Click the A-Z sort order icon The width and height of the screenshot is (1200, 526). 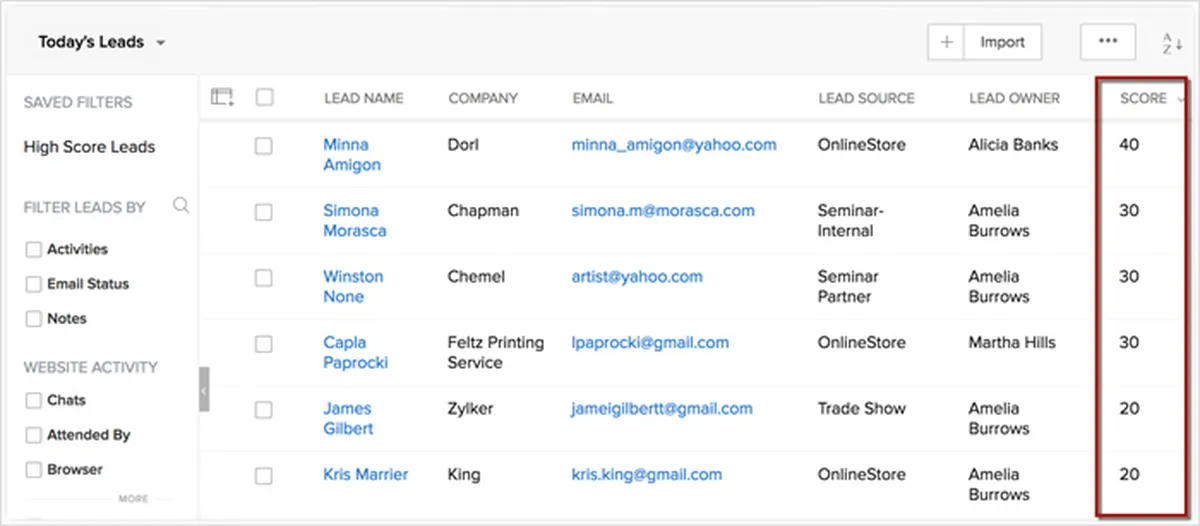(1172, 43)
